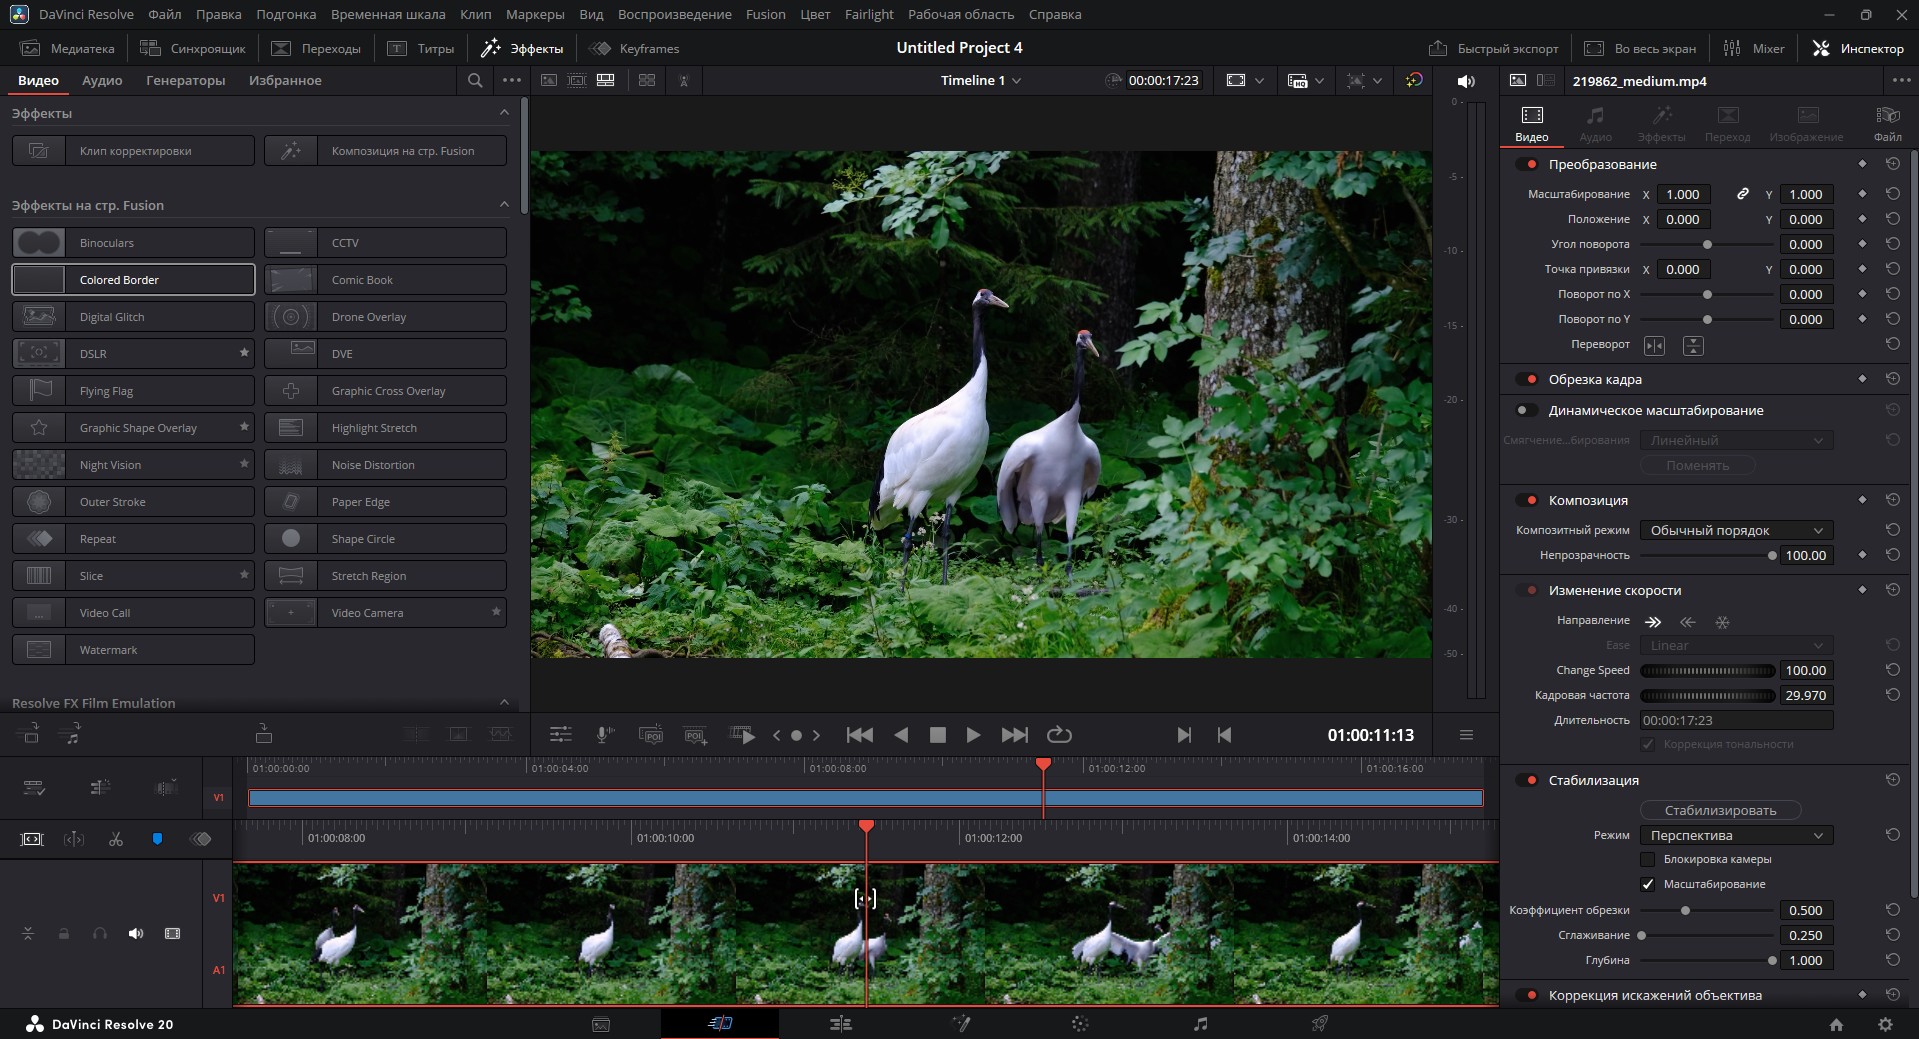Open the timeline options hamburger menu
The width and height of the screenshot is (1919, 1039).
[1466, 735]
